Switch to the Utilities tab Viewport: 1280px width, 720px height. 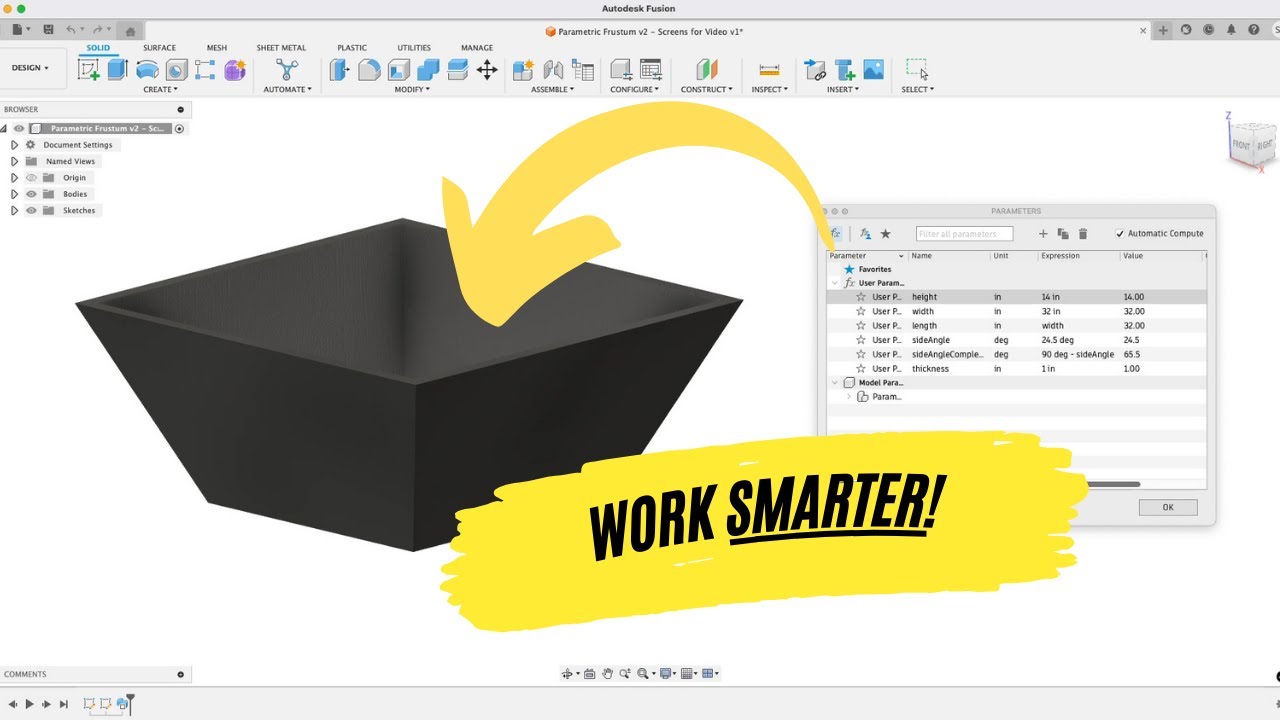(414, 48)
